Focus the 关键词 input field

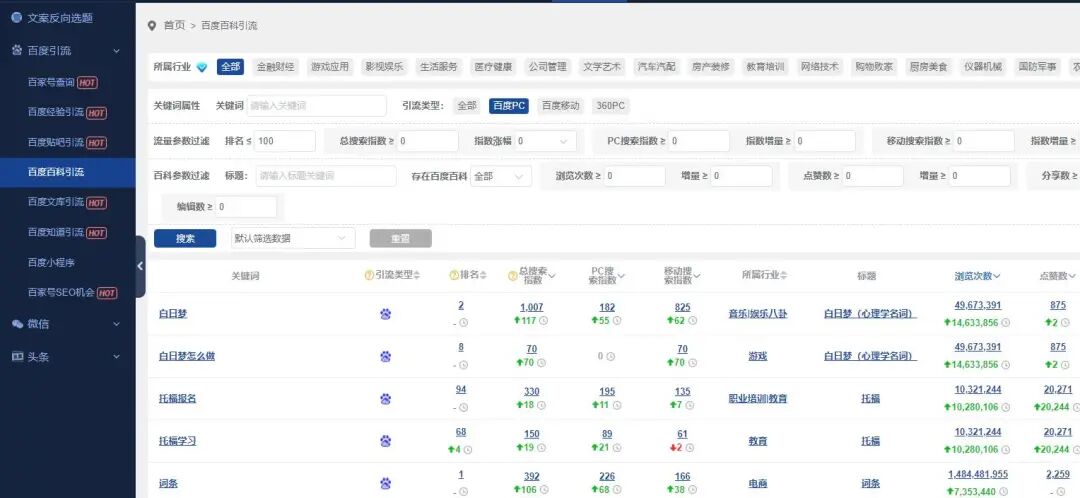pyautogui.click(x=316, y=105)
